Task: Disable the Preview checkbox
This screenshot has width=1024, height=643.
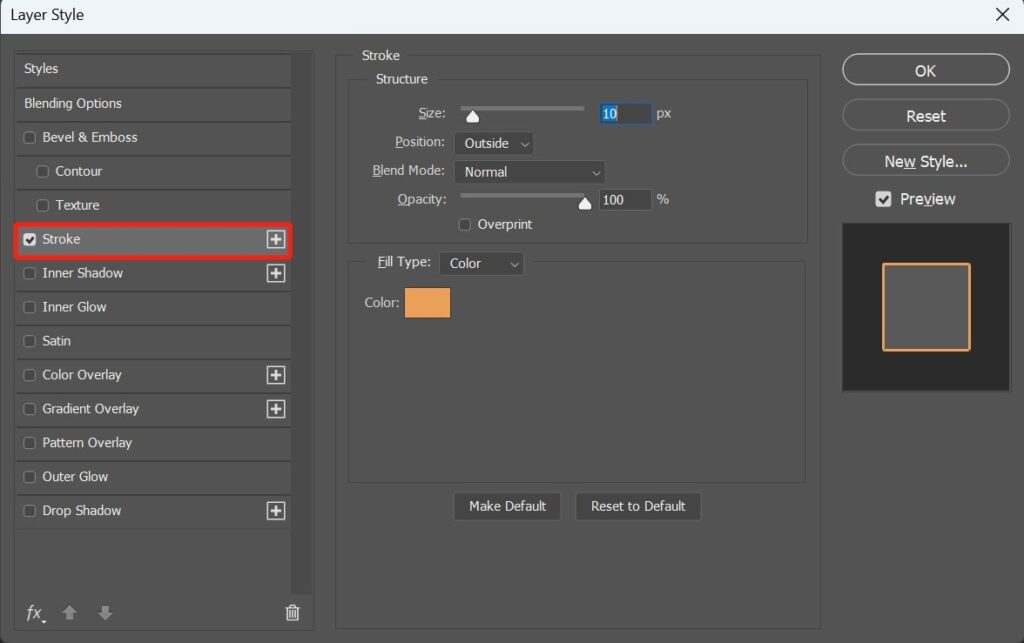Action: 883,198
